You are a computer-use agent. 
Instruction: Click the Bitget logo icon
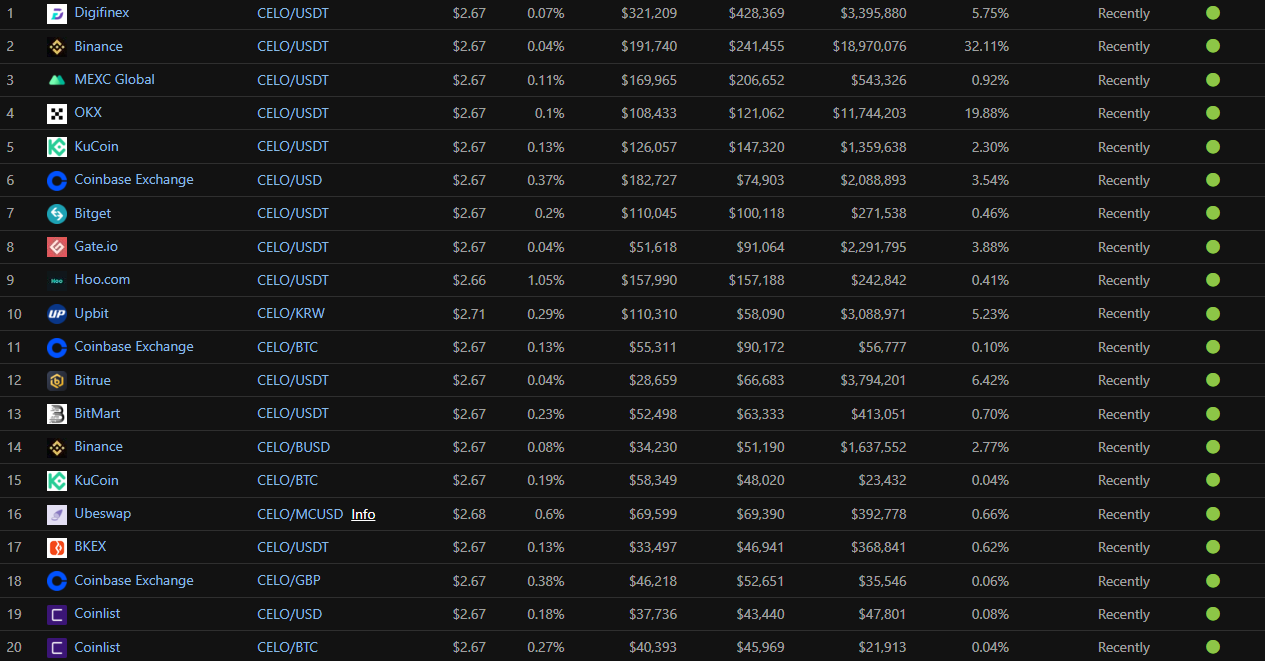click(x=57, y=213)
